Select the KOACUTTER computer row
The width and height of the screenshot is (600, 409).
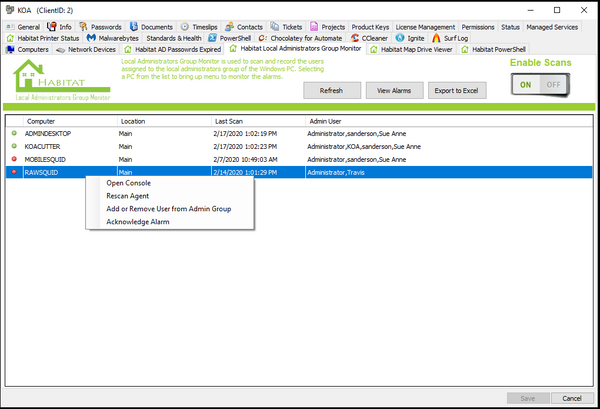49,145
